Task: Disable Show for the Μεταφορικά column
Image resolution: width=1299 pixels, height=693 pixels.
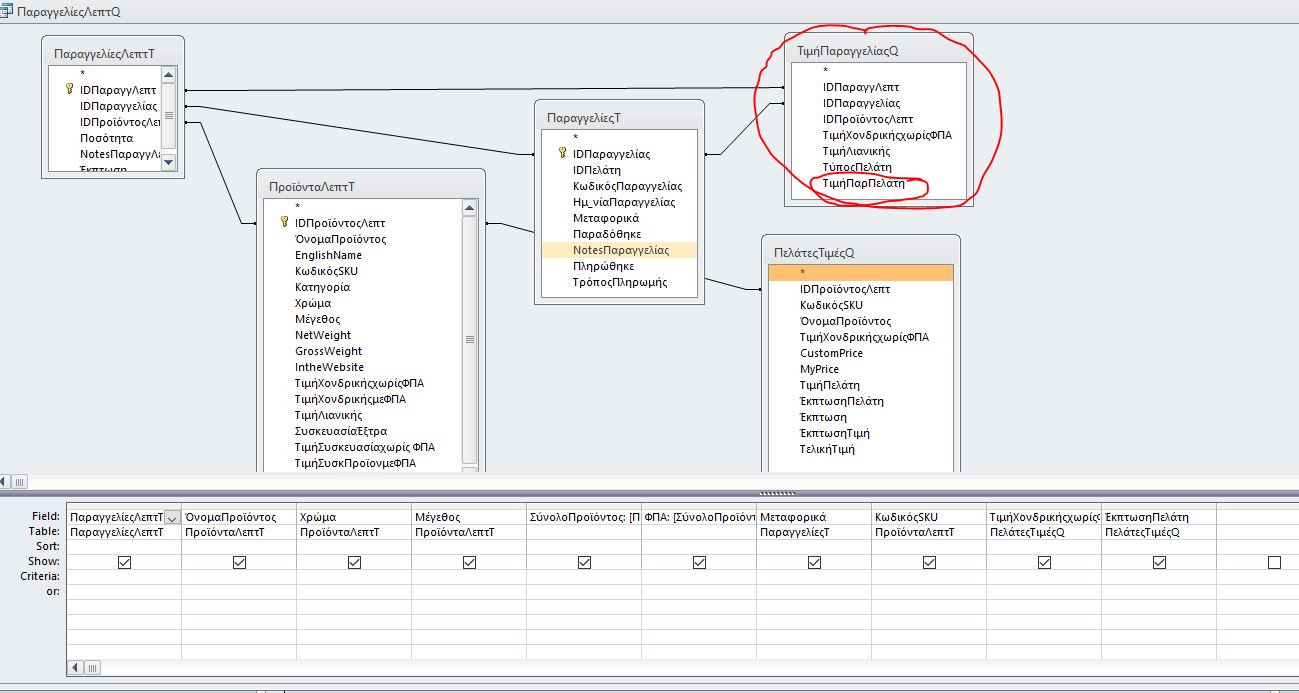Action: [813, 562]
